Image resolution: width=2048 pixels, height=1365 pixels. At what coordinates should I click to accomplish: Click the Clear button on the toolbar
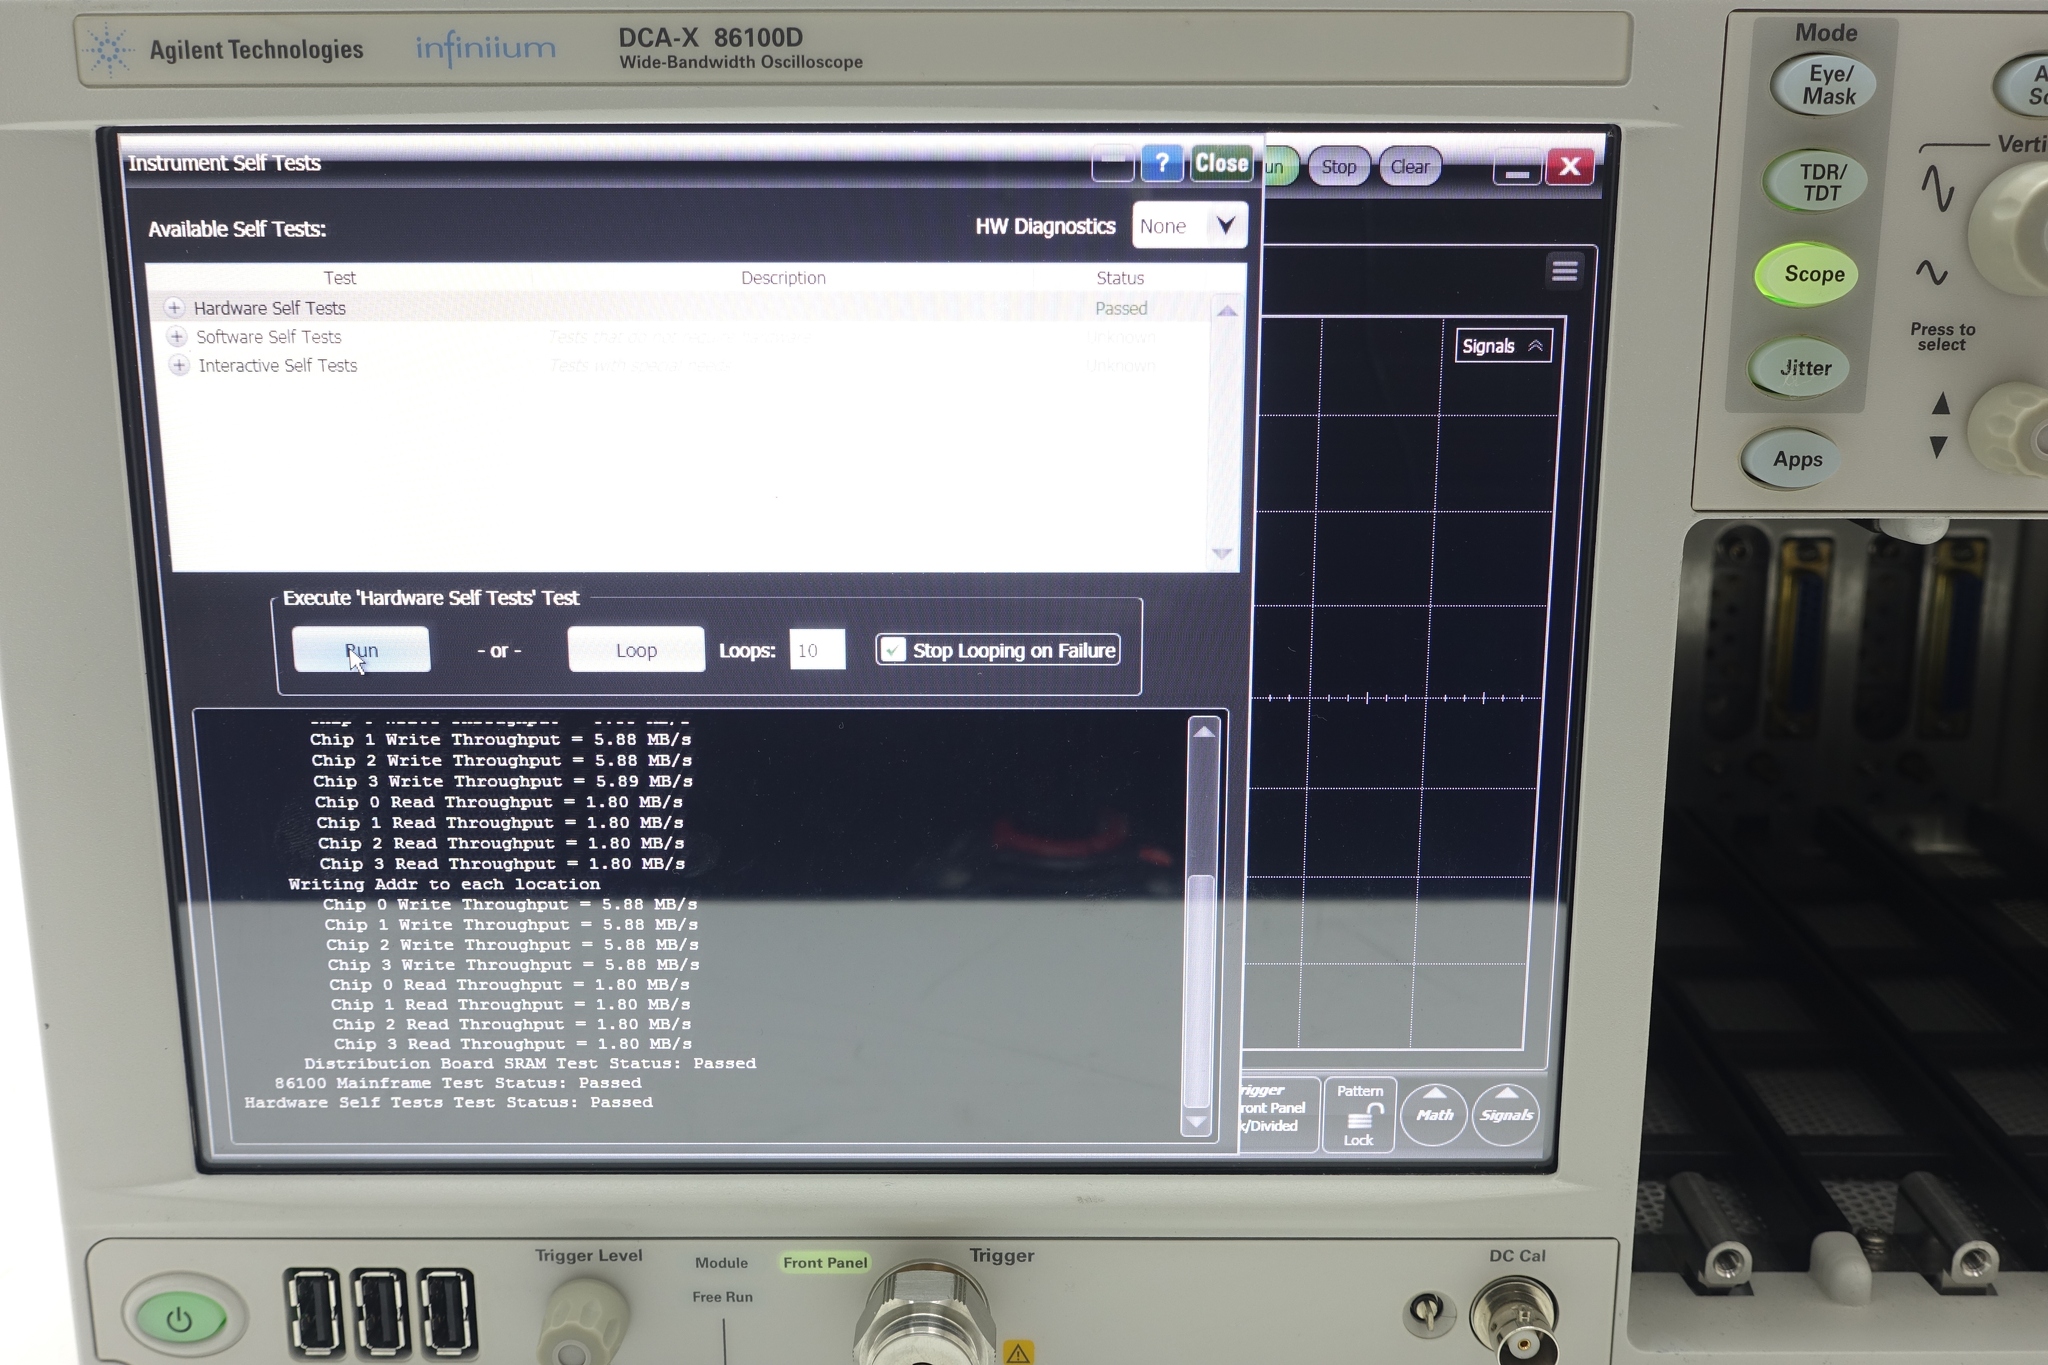(1409, 166)
